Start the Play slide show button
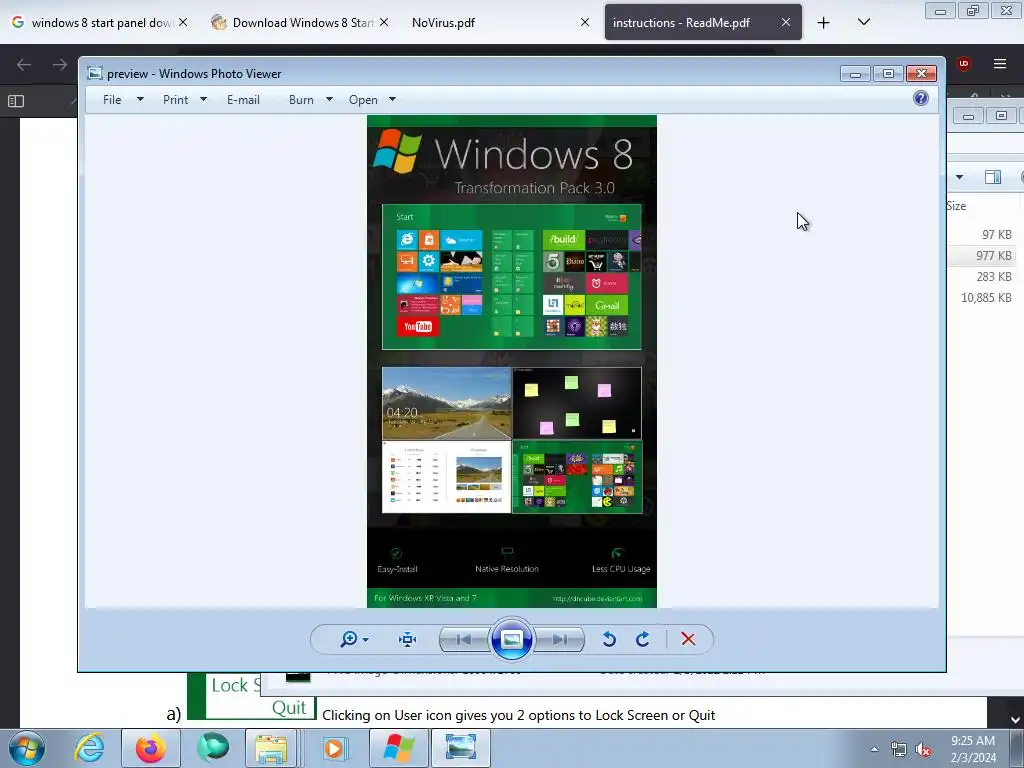1024x768 pixels. coord(511,639)
